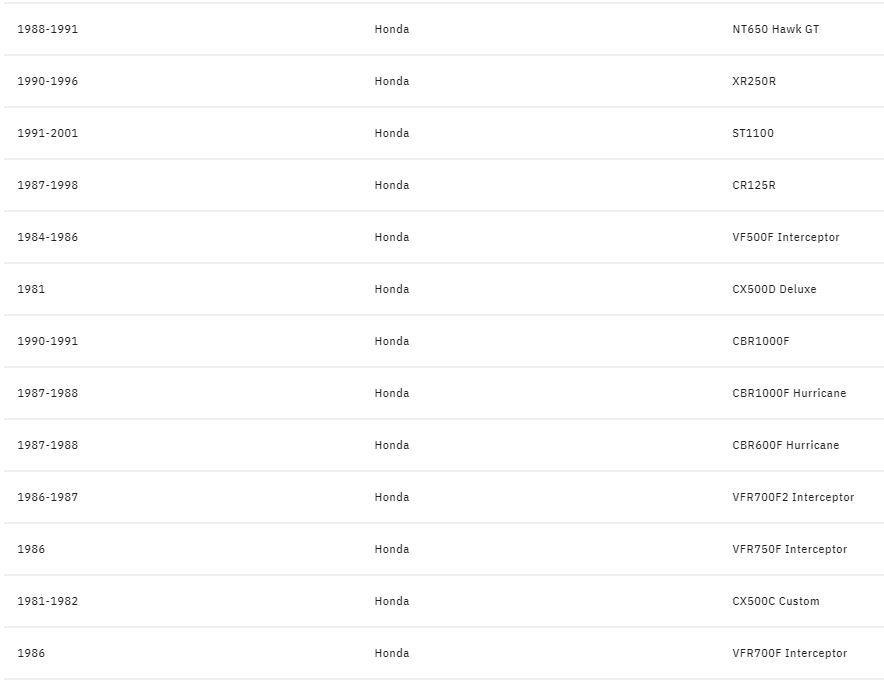Select the 1991-2001 year range
884x681 pixels.
(47, 134)
